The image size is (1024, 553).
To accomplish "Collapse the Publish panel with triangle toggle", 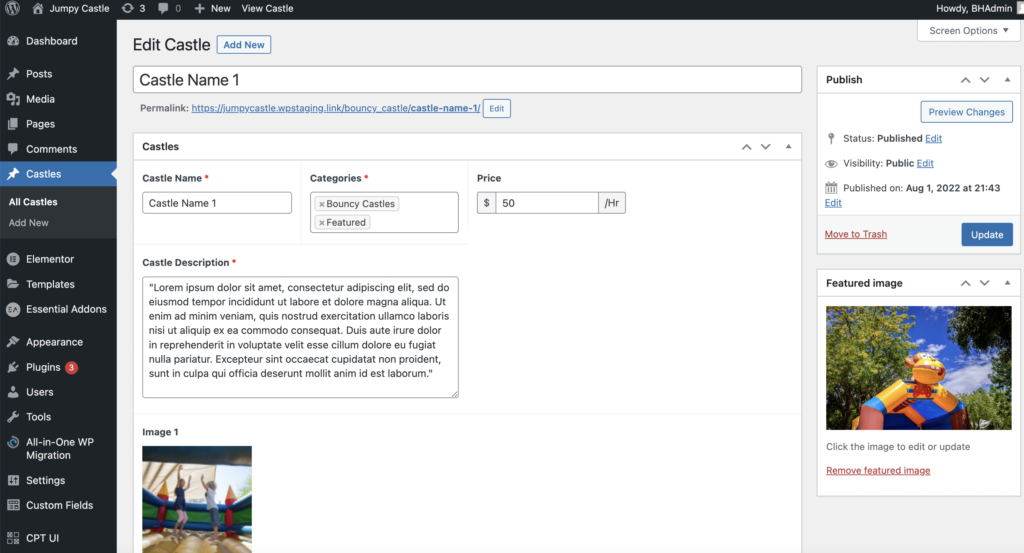I will click(1007, 80).
